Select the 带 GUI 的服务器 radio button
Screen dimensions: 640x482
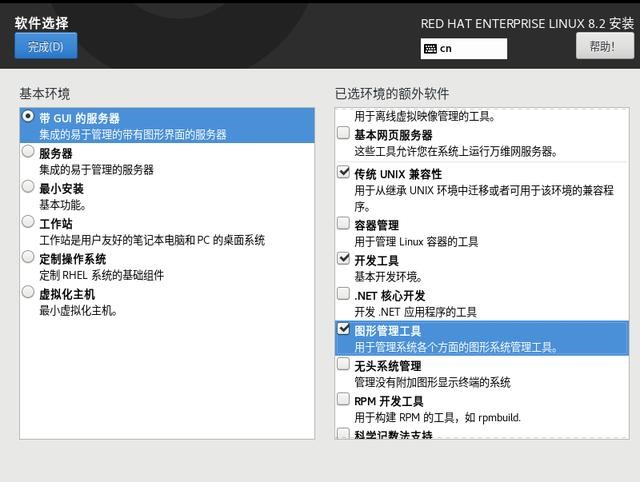tap(28, 116)
